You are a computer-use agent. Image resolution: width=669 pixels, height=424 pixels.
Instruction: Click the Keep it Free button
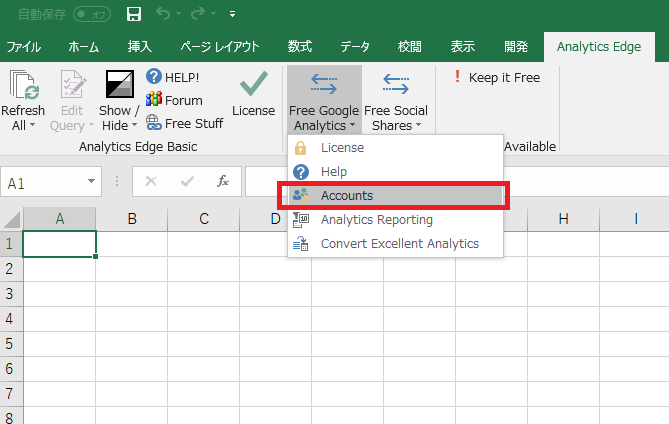[x=498, y=78]
